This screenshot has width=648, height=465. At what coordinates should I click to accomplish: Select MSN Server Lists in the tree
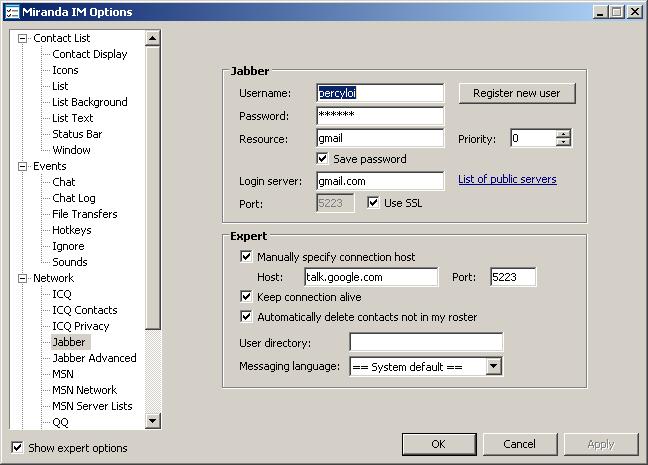92,406
